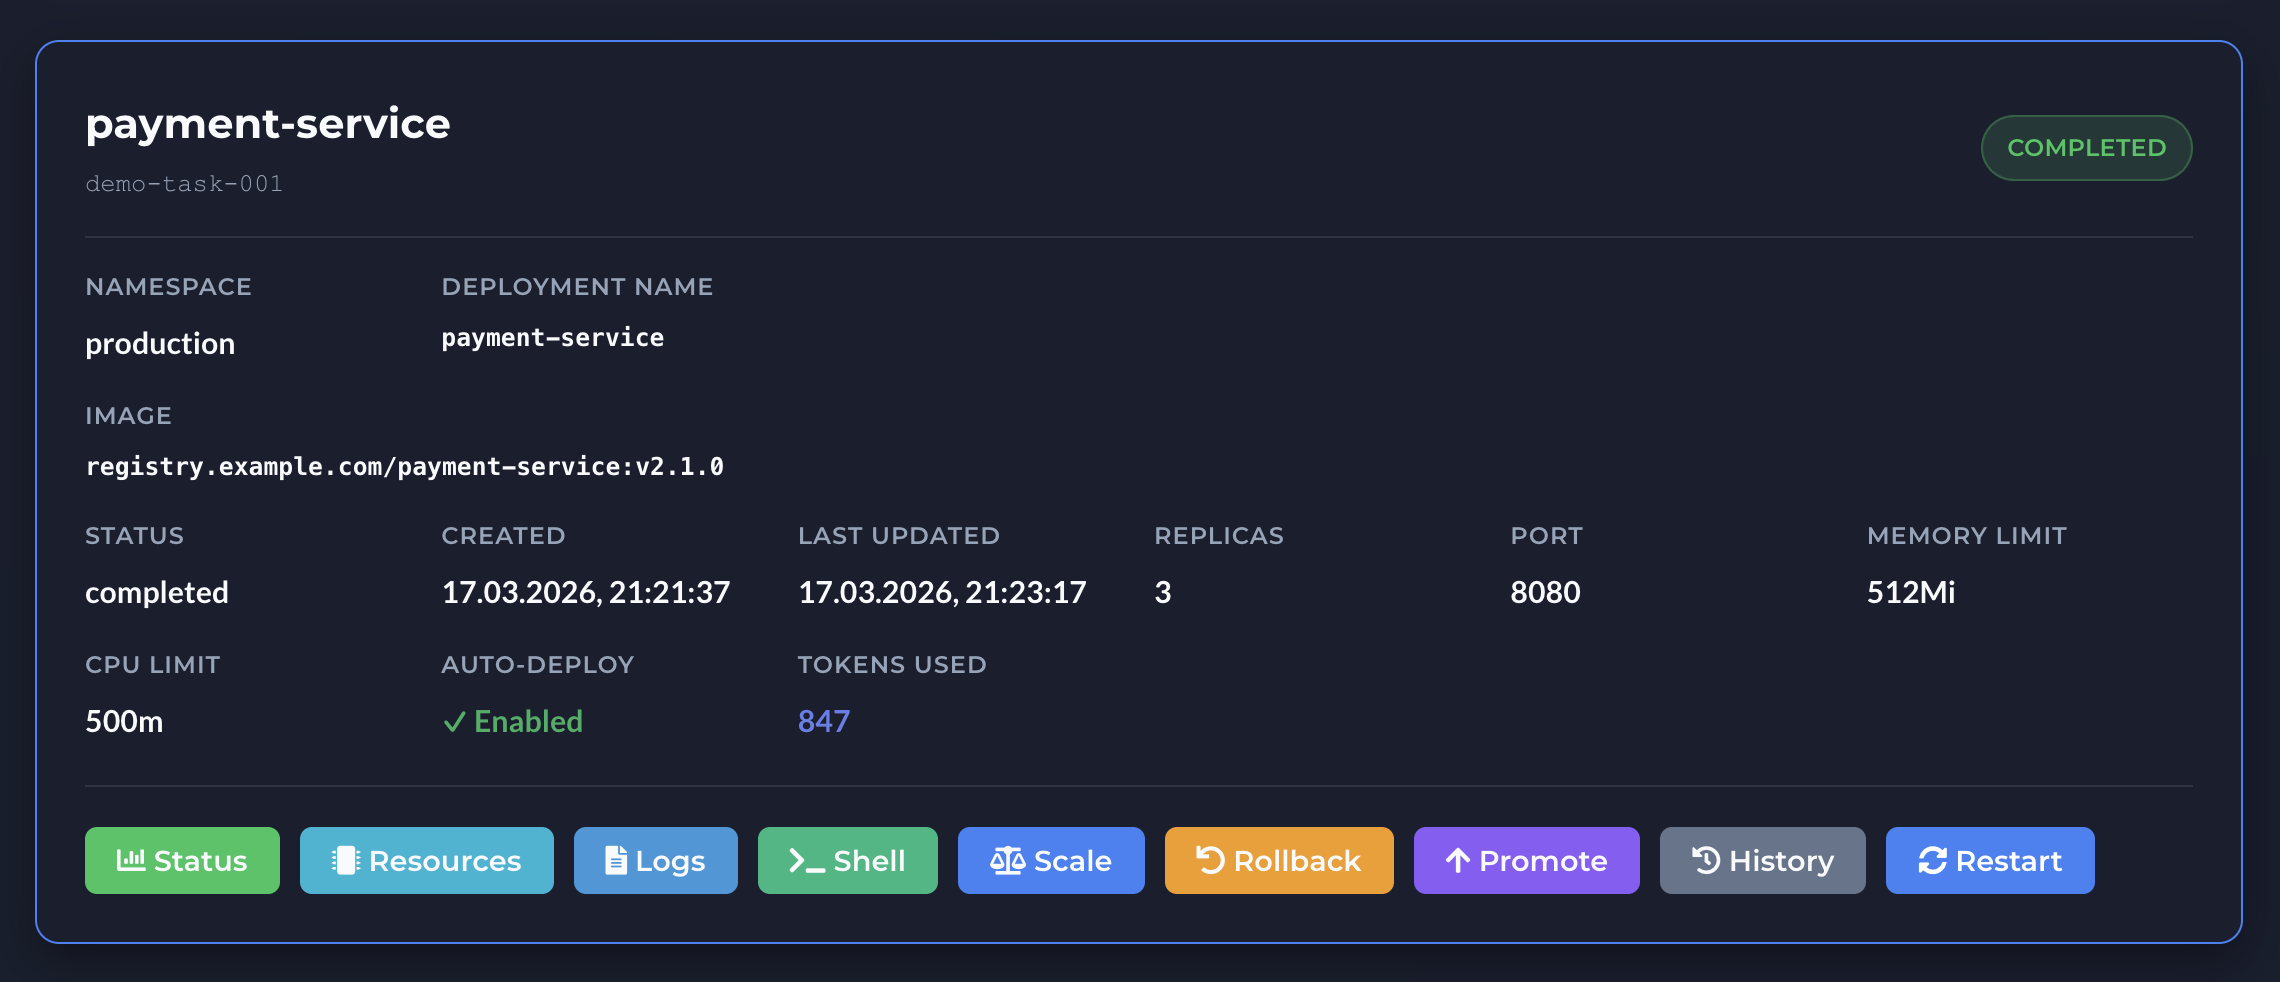Select the chip icon on the Resources button
Viewport: 2280px width, 982px height.
343,859
